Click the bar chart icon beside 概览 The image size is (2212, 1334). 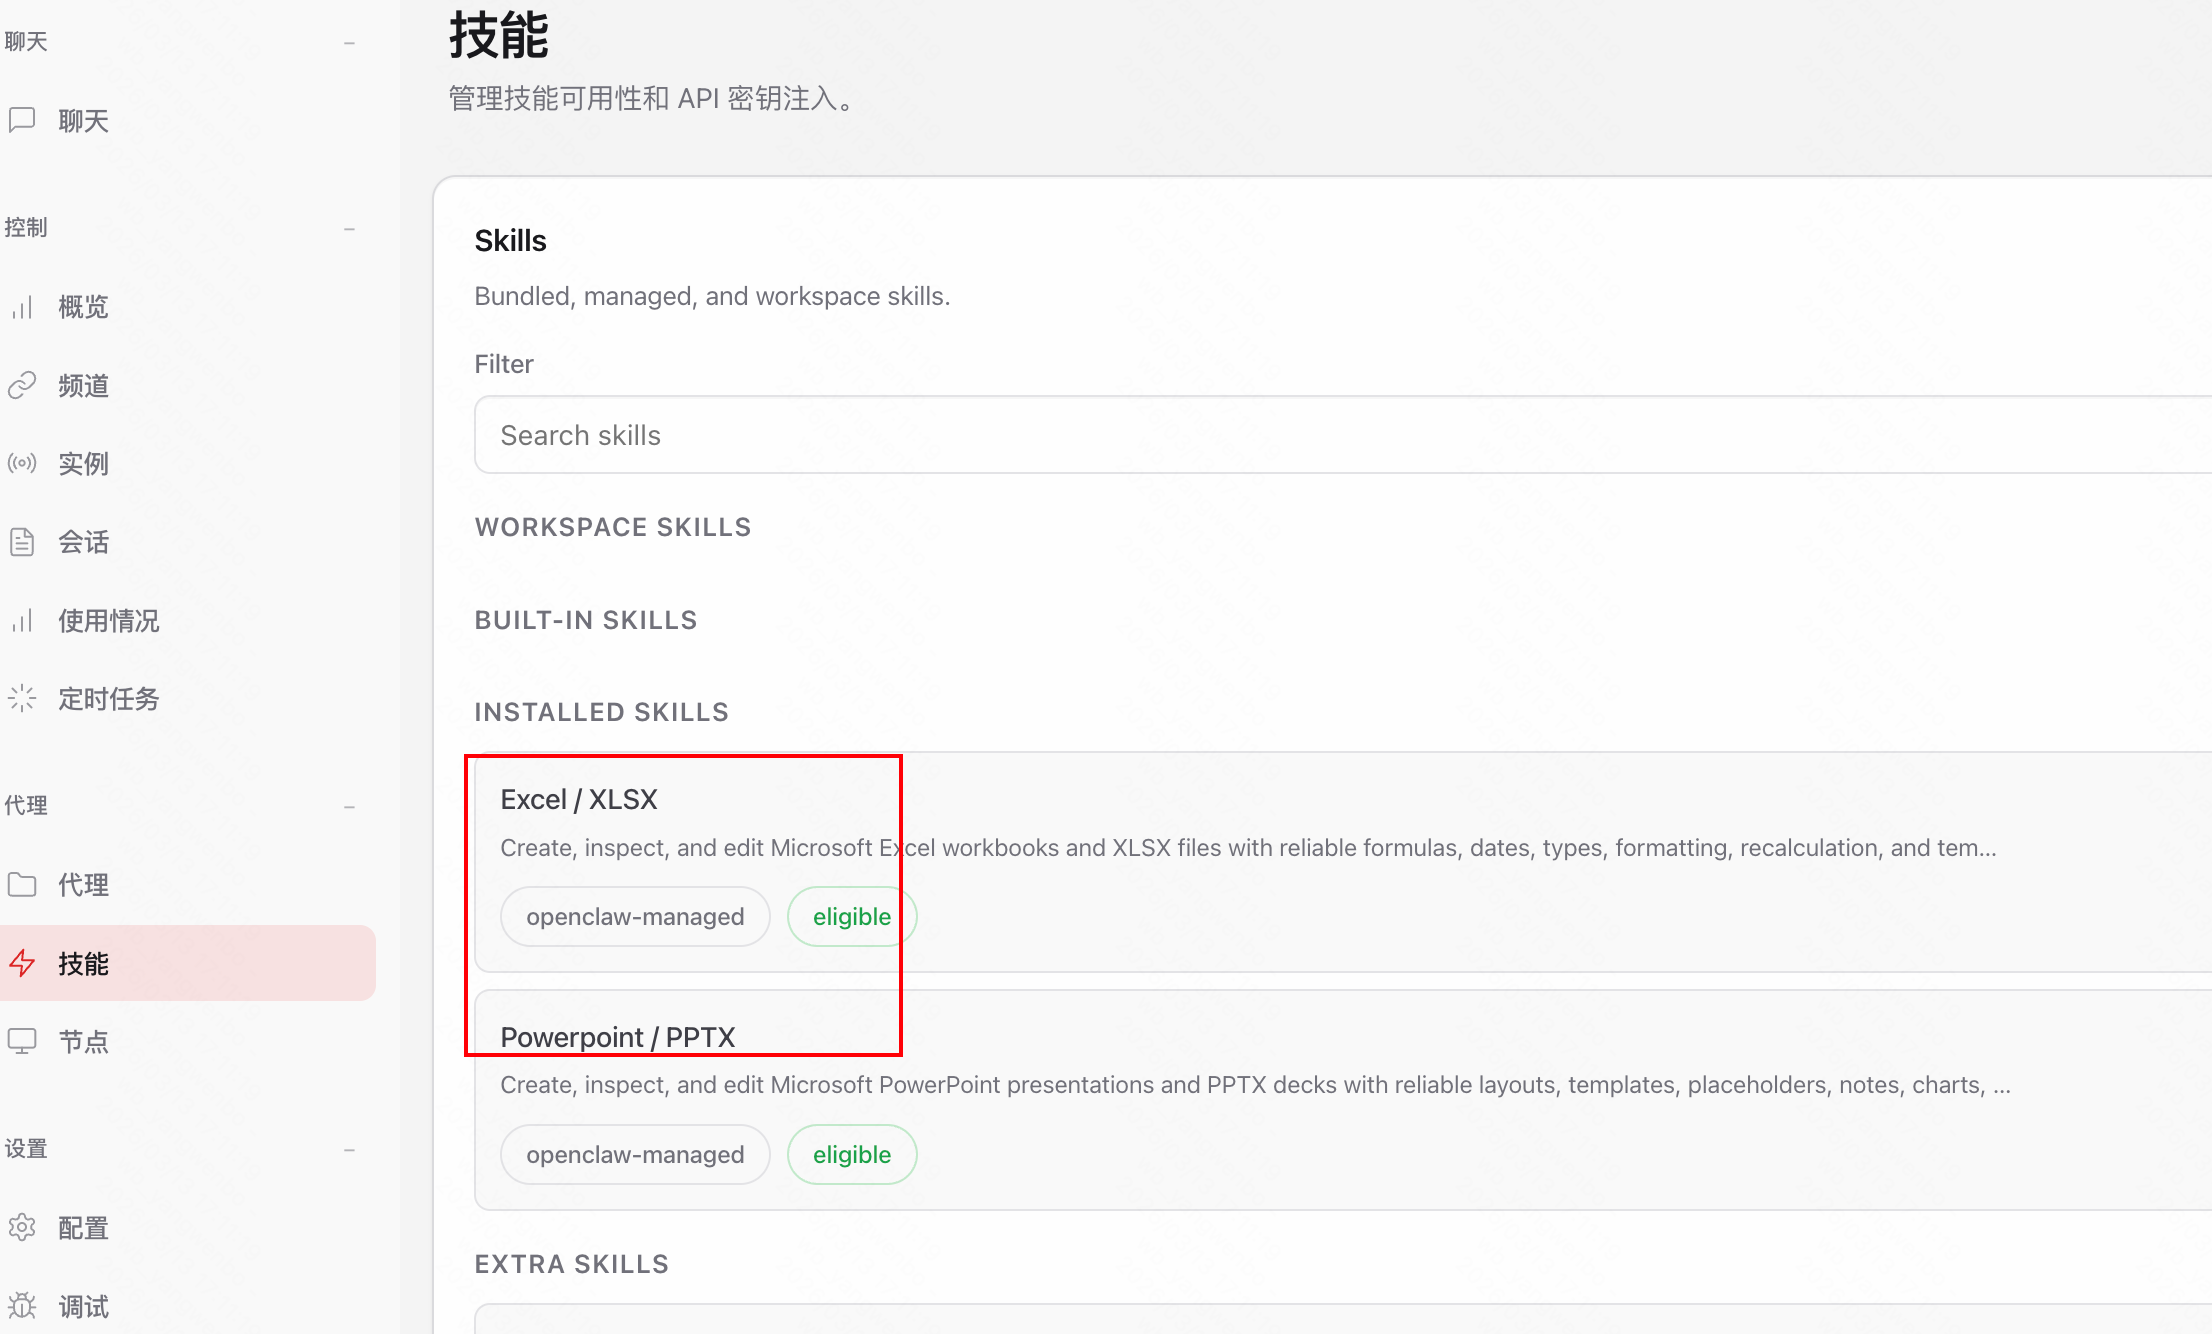(x=22, y=307)
